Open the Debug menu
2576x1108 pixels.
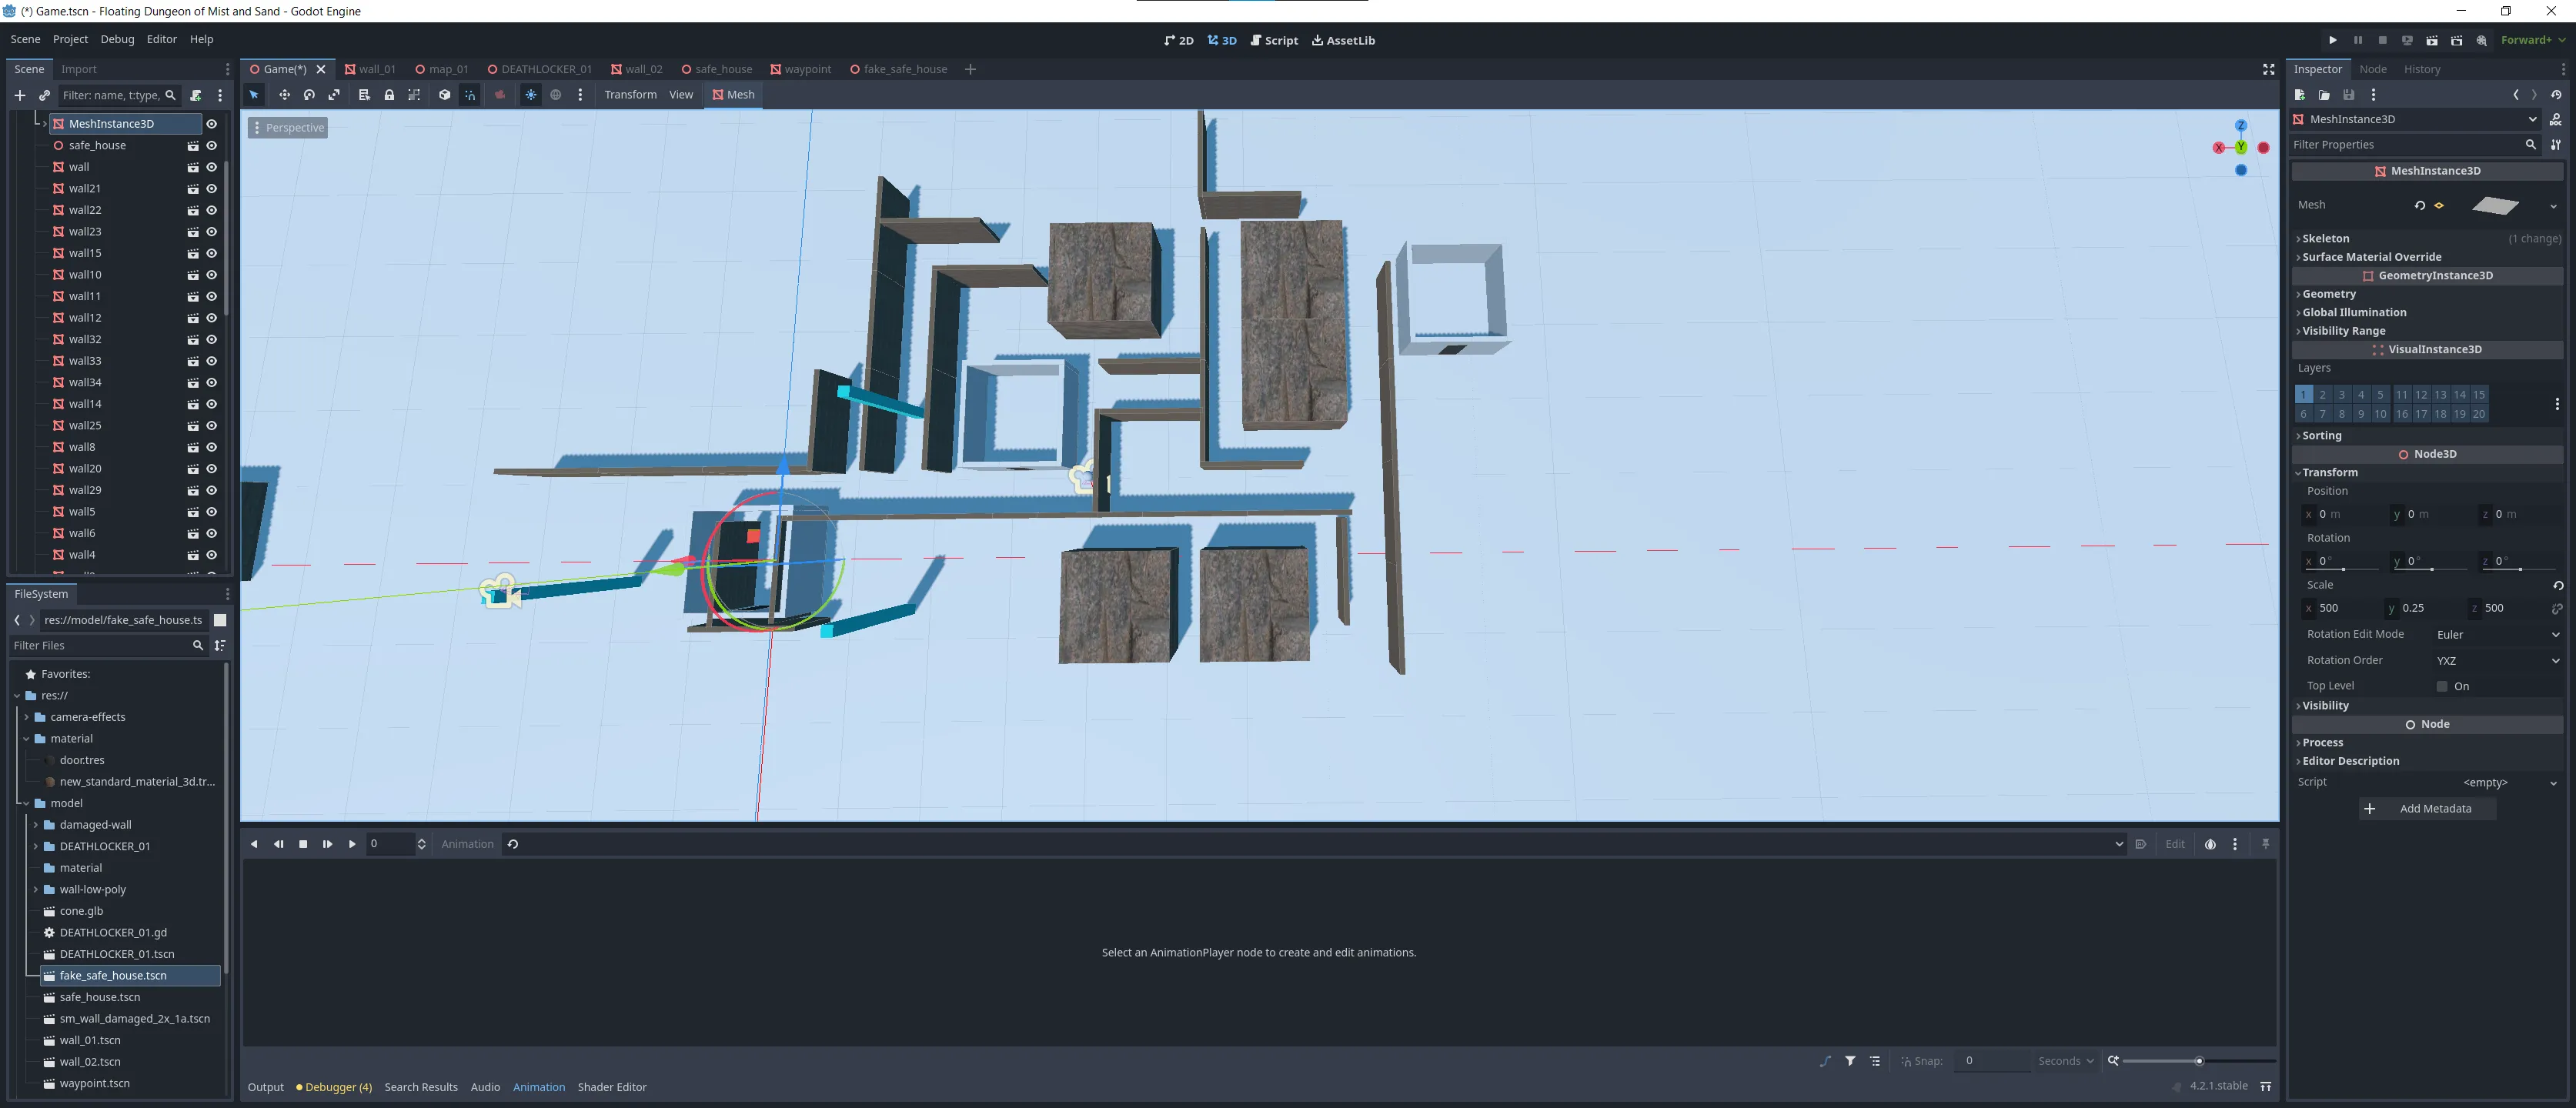(x=117, y=39)
